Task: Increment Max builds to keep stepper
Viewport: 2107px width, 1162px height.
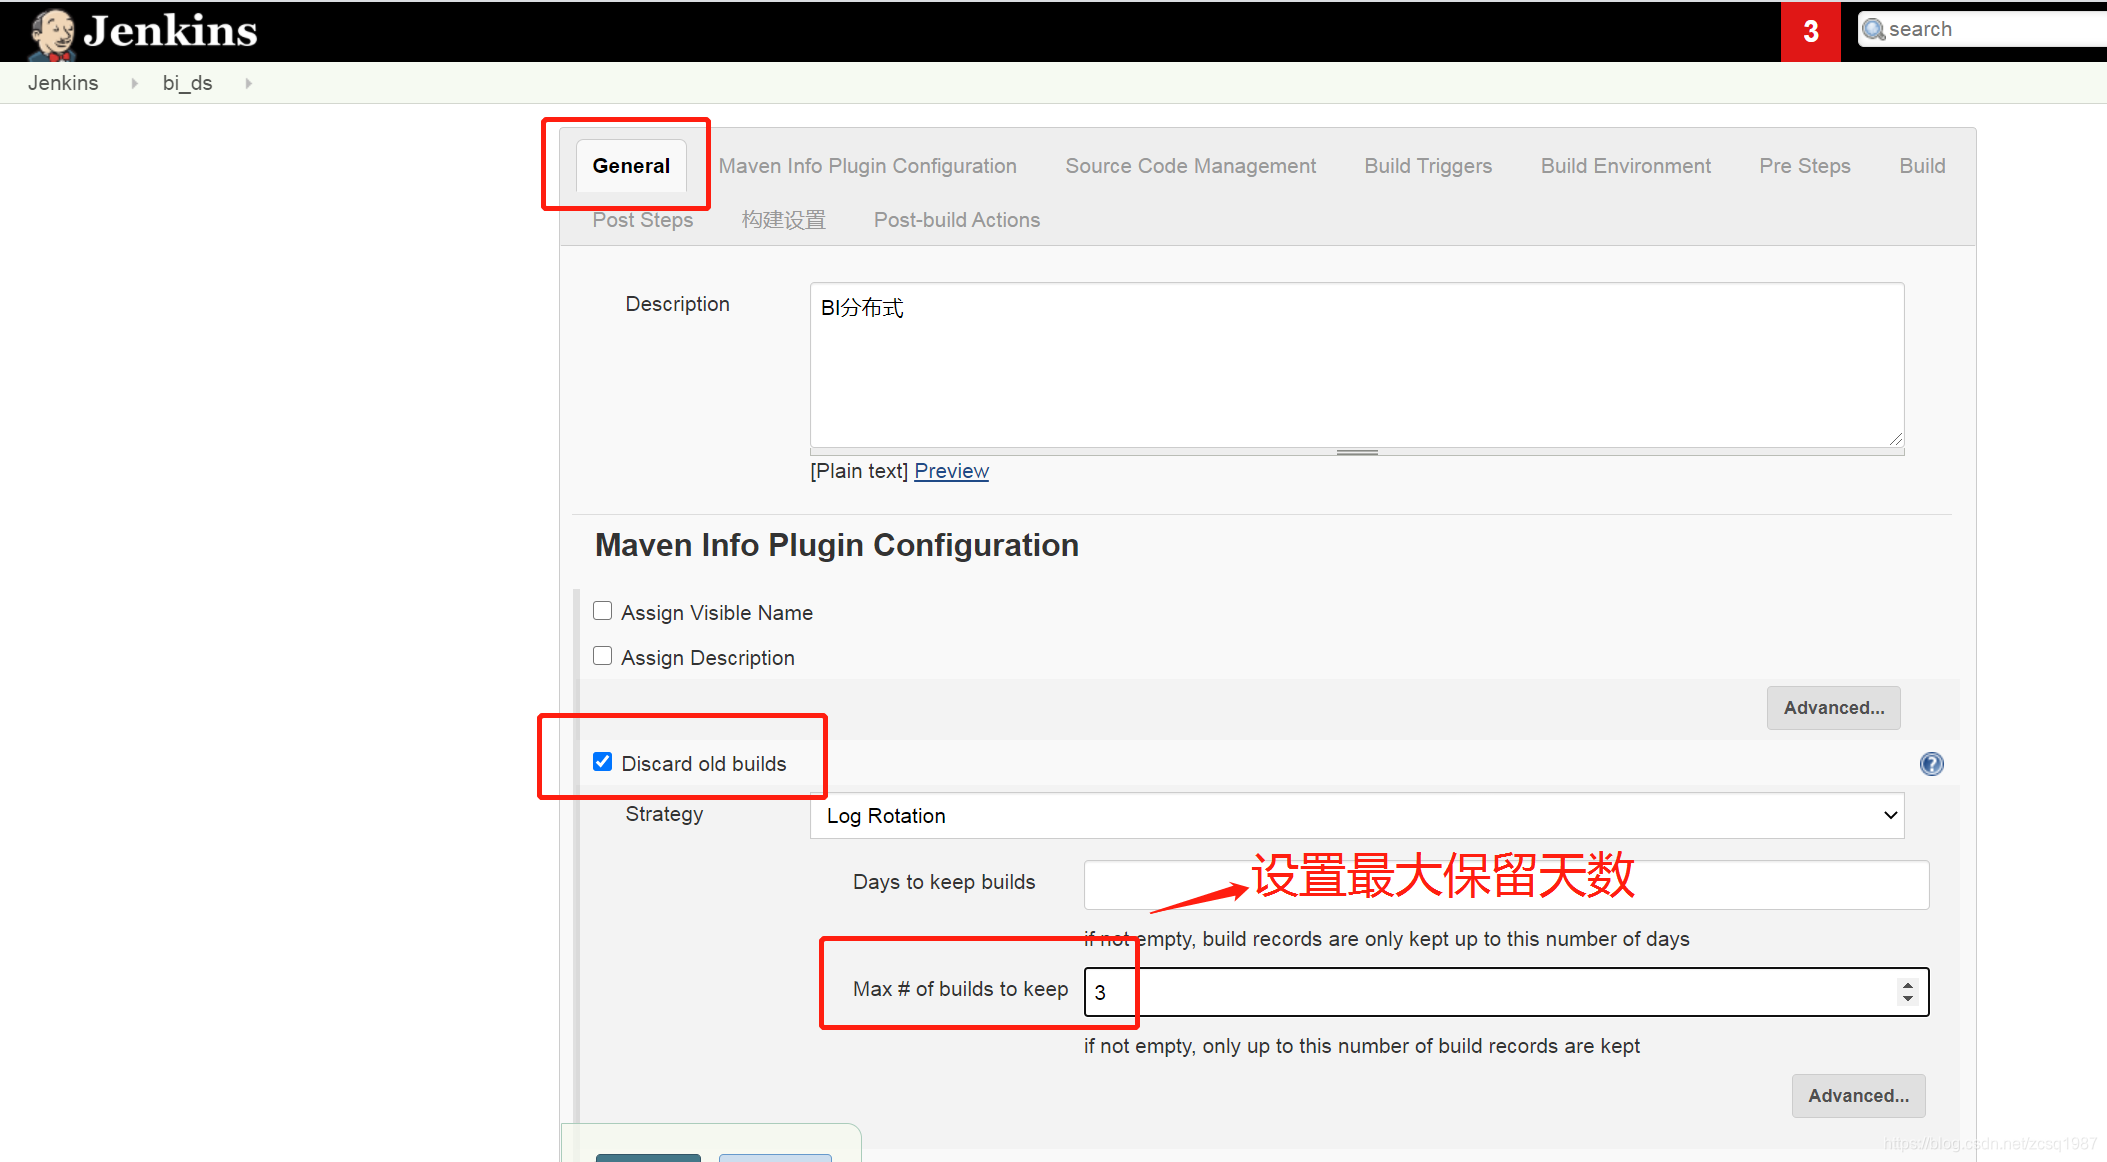Action: coord(1908,985)
